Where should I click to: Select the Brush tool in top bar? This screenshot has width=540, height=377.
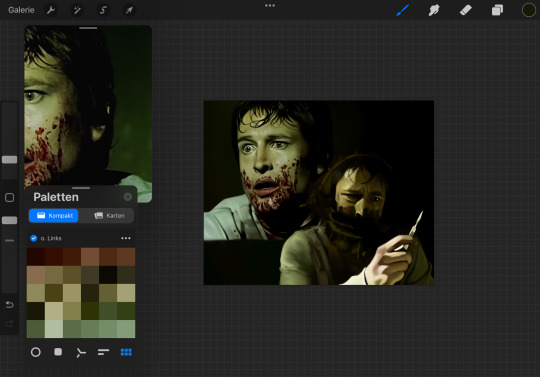402,10
